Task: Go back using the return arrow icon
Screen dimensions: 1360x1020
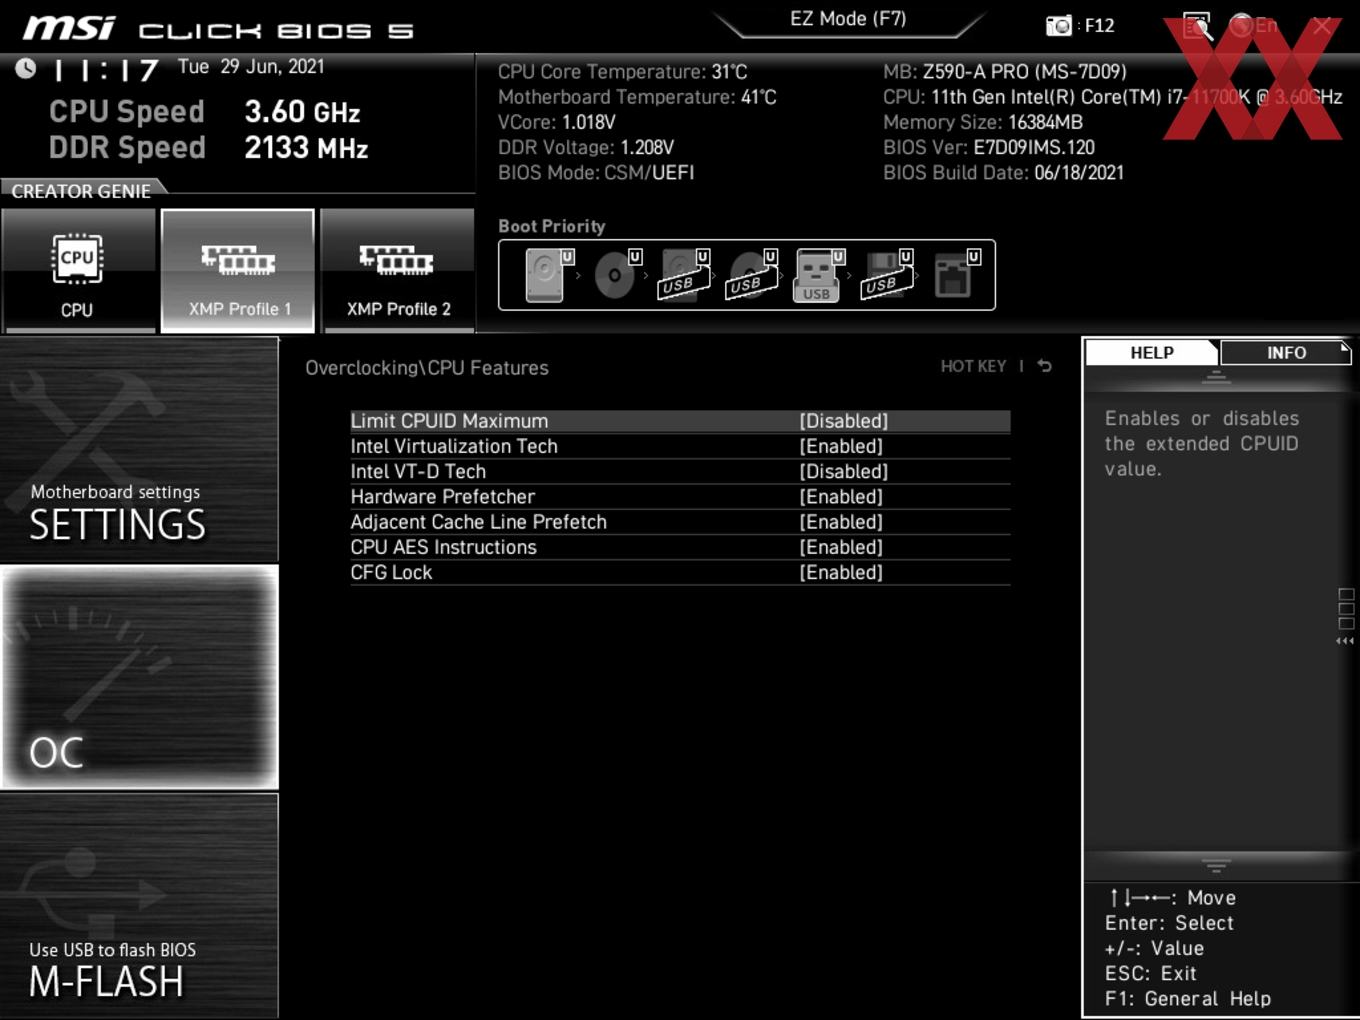Action: click(1044, 366)
